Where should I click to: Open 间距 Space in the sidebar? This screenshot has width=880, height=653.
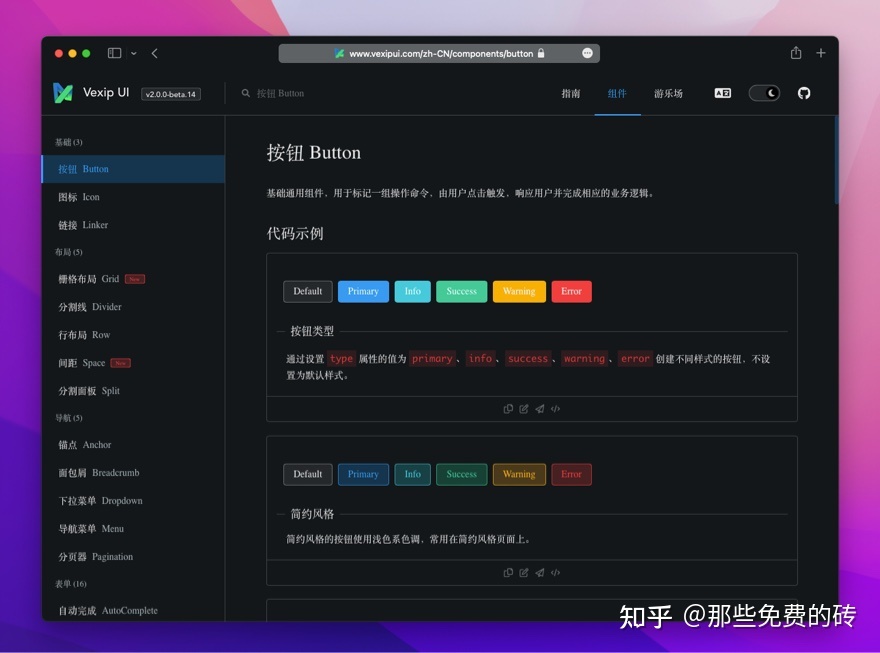click(x=134, y=363)
